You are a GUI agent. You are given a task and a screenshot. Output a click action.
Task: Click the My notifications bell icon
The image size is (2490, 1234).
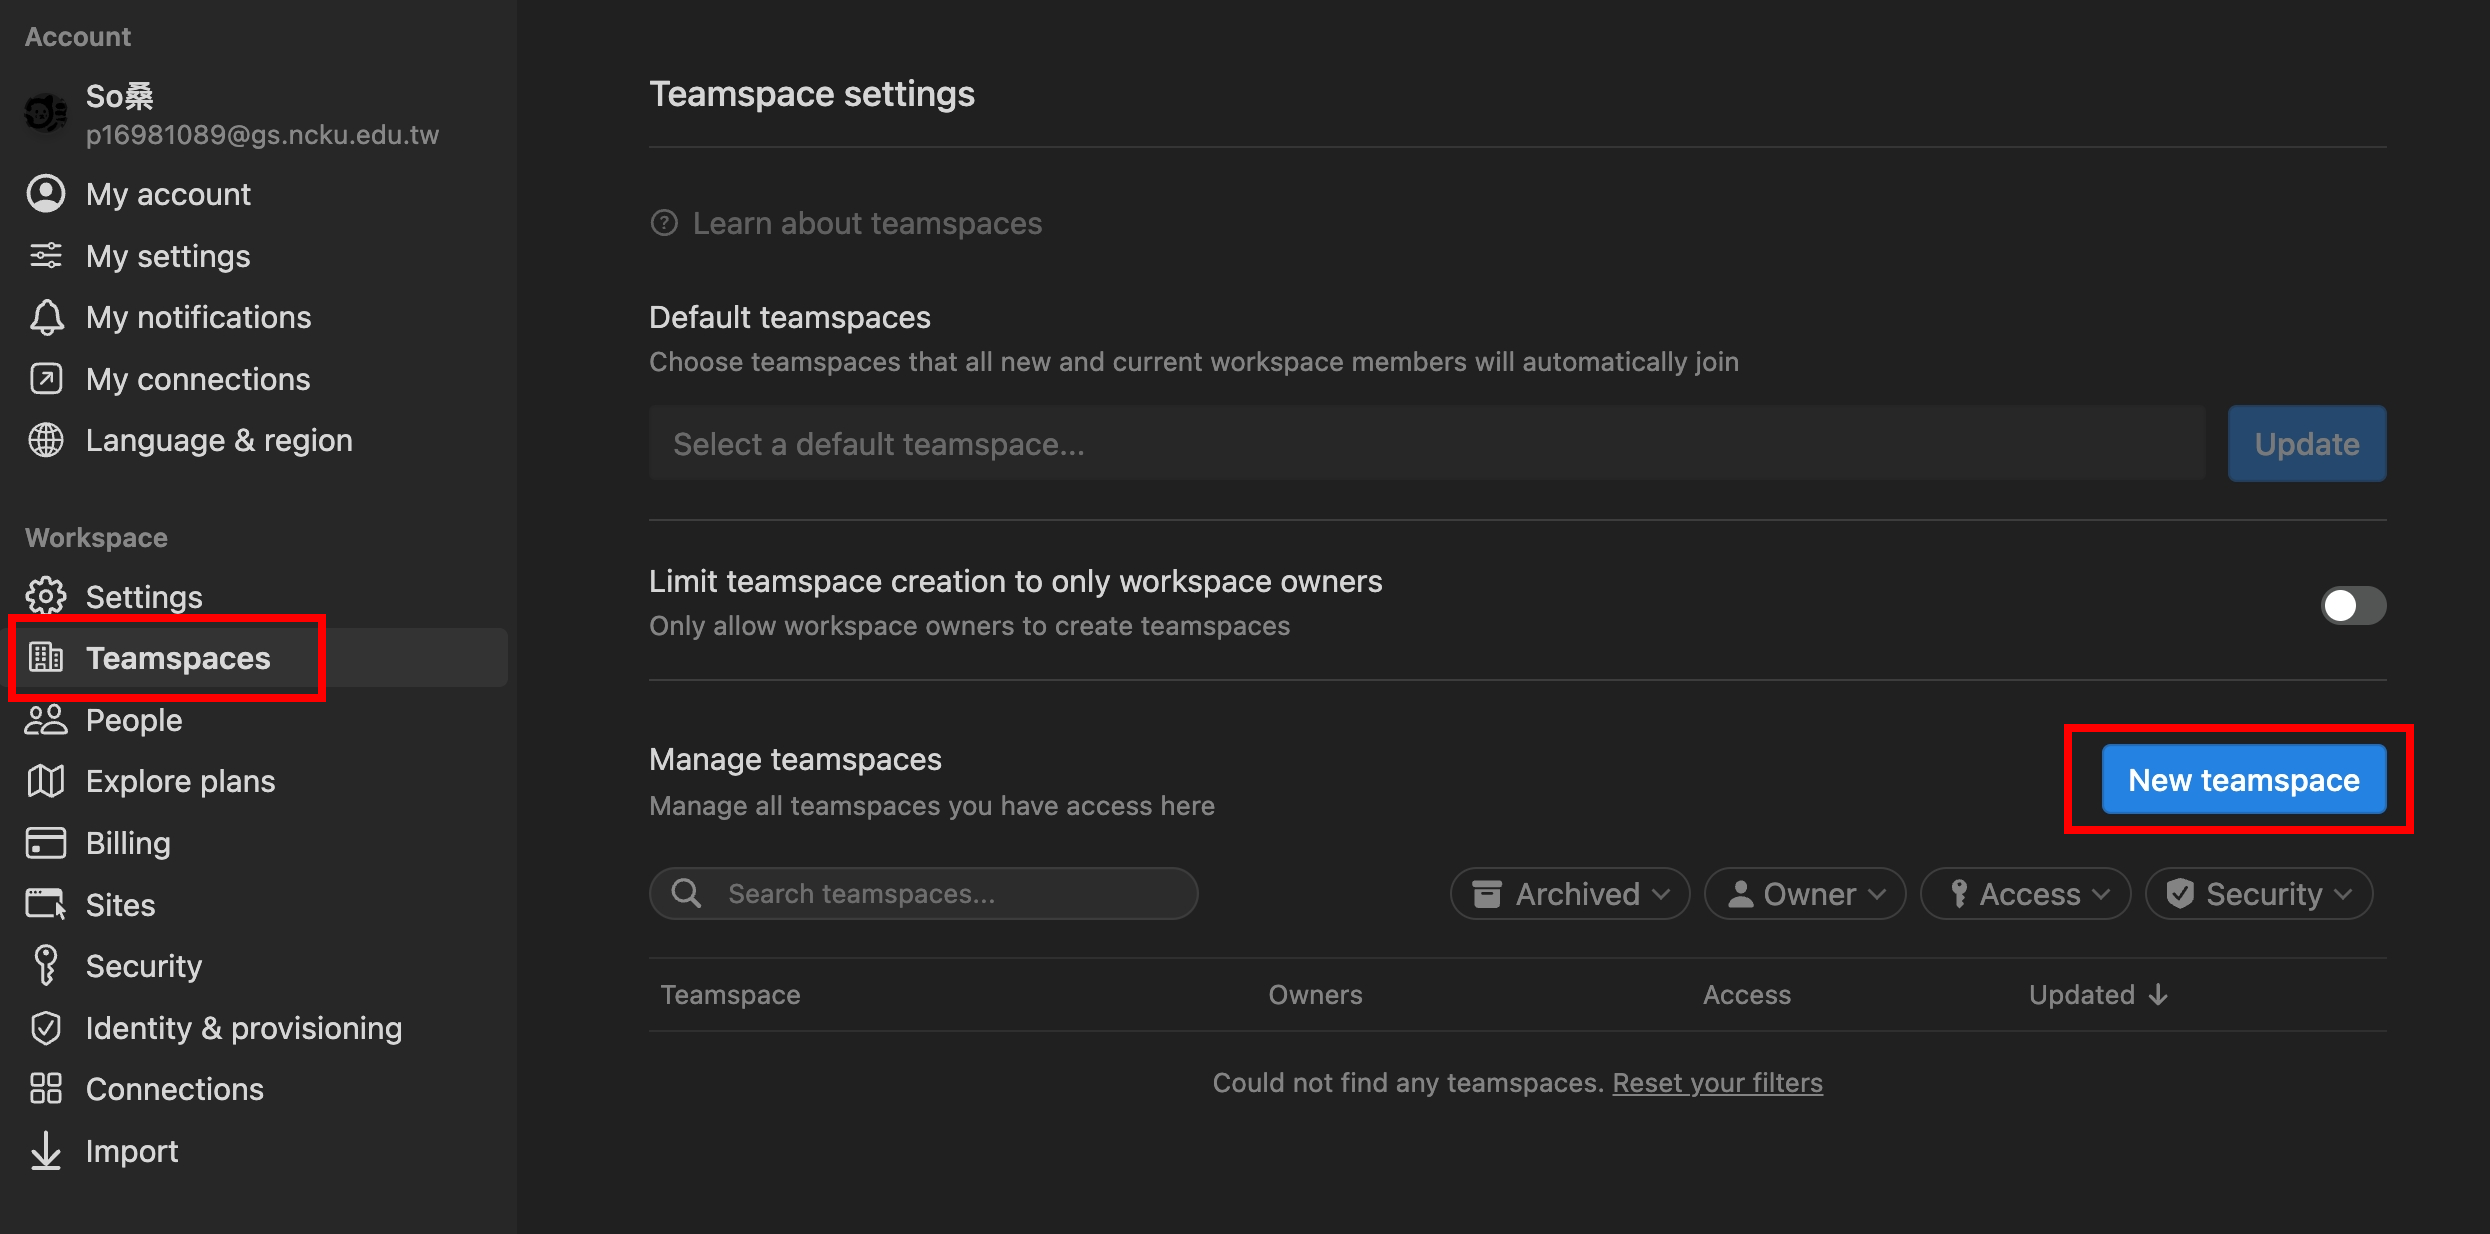click(45, 317)
